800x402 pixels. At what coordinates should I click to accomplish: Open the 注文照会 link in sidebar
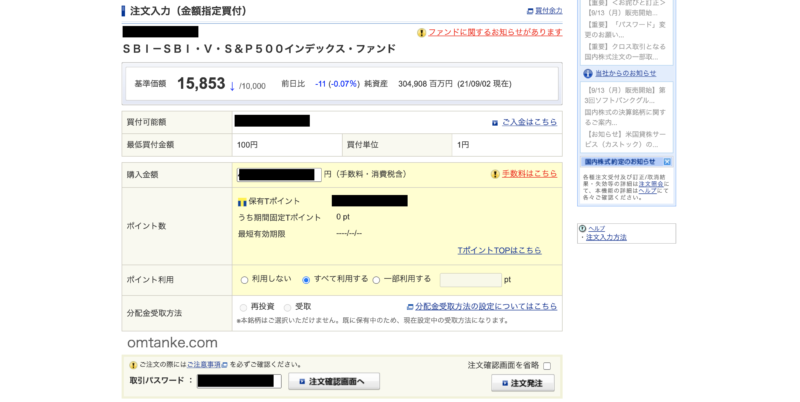tap(652, 184)
